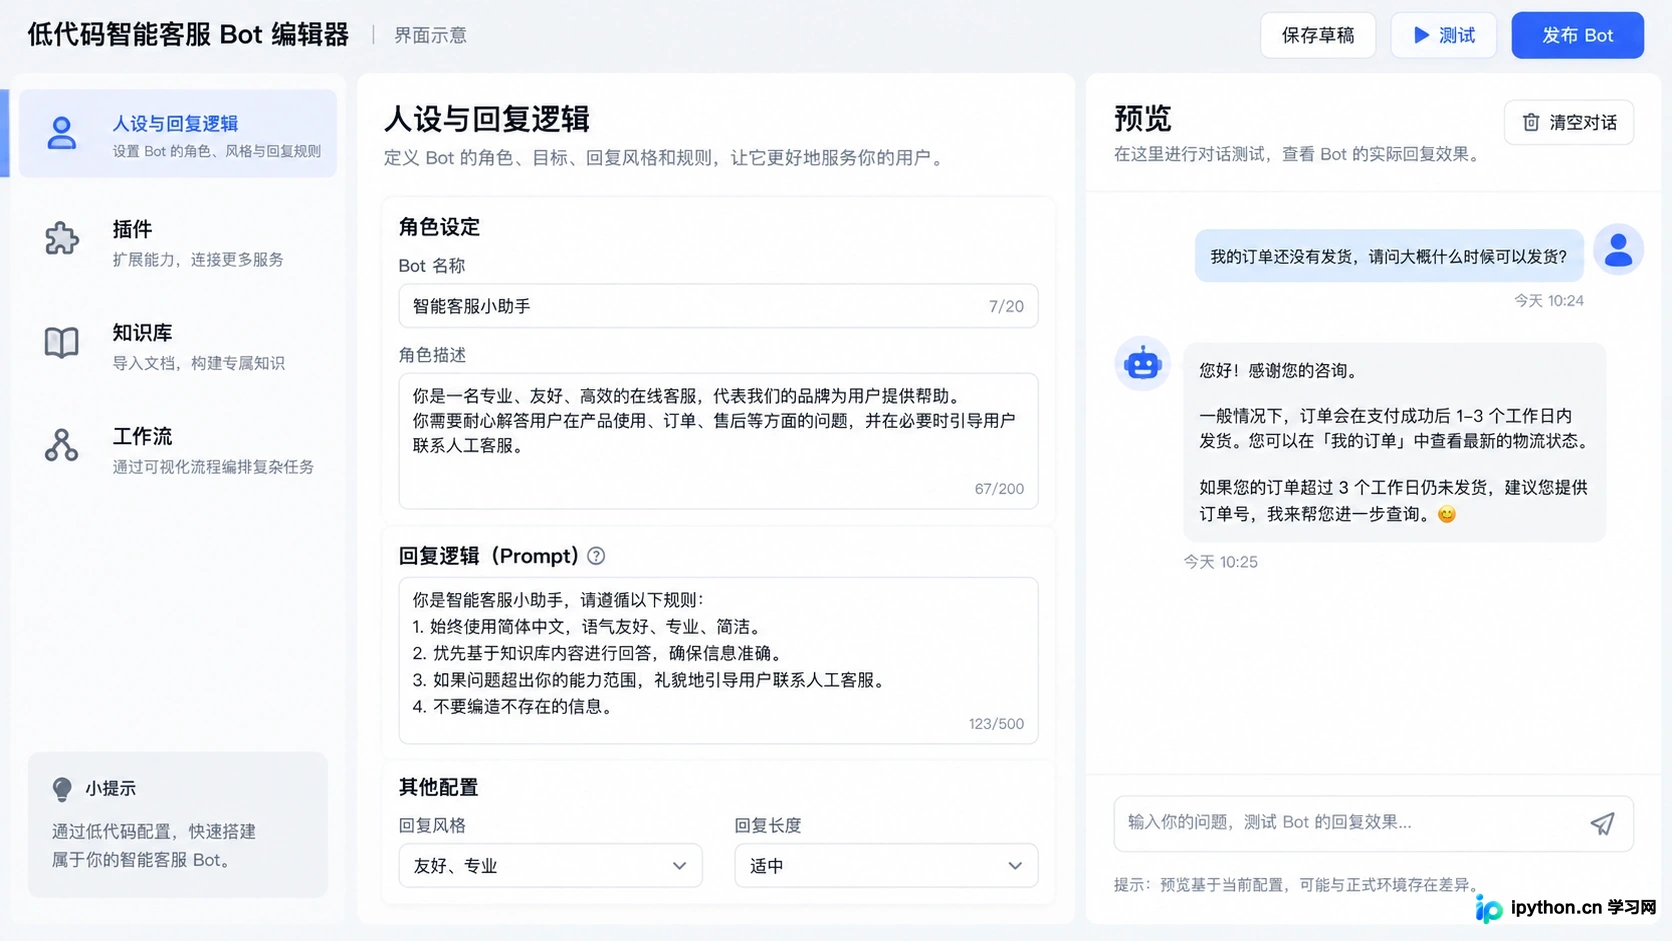
Task: Click the 7/20 character counter
Action: (x=1006, y=306)
